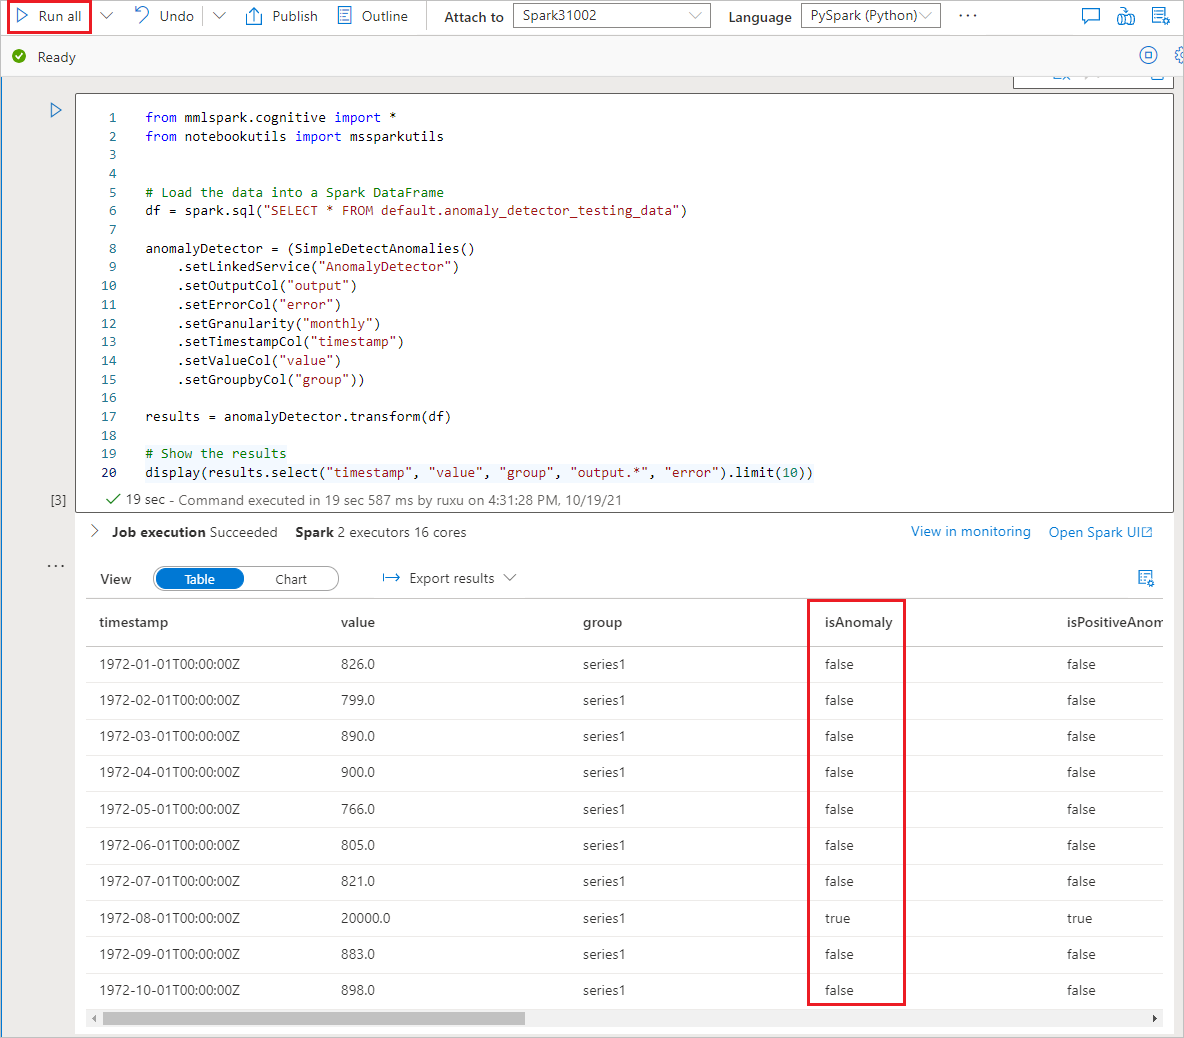Click the horizontal scrollbar under results table
Screen dimensions: 1184x1038
point(314,1019)
